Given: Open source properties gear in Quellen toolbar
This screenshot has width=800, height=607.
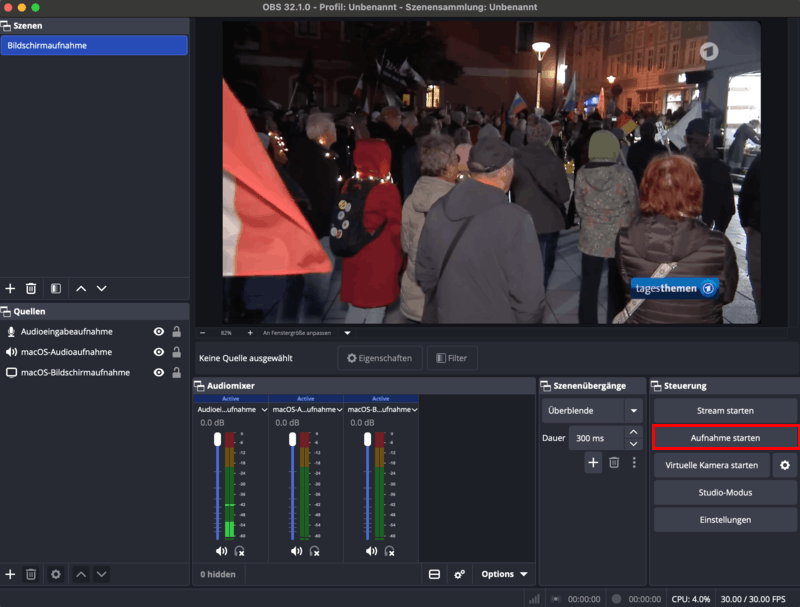Looking at the screenshot, I should coord(56,574).
